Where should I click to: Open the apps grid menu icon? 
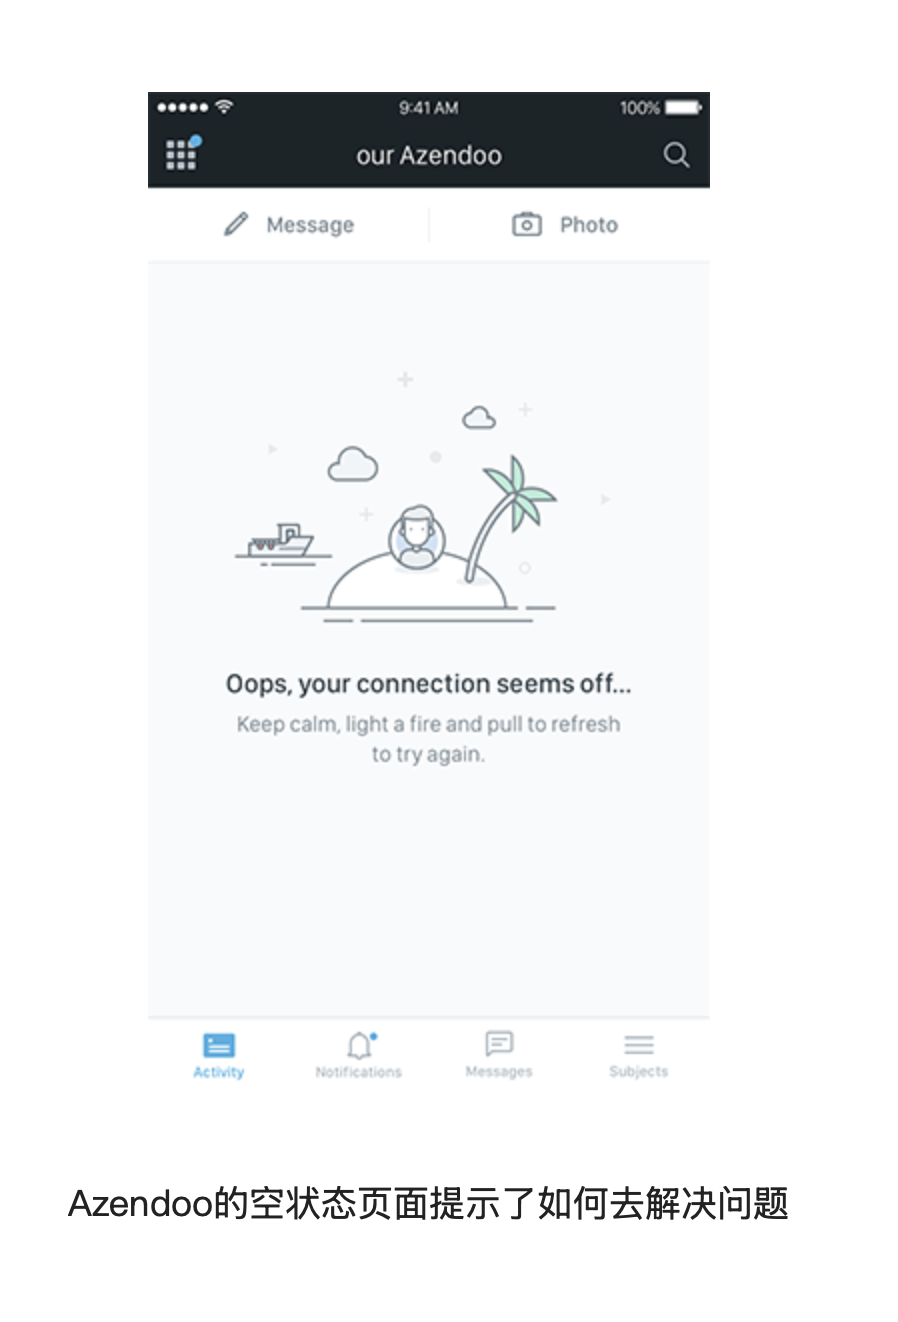[182, 154]
